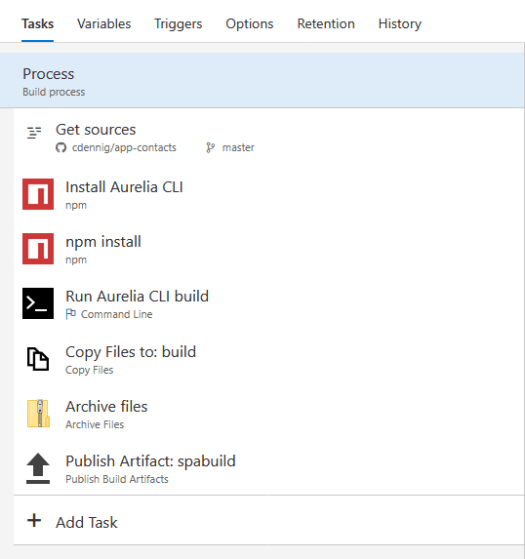Select the Retention tab

click(326, 24)
